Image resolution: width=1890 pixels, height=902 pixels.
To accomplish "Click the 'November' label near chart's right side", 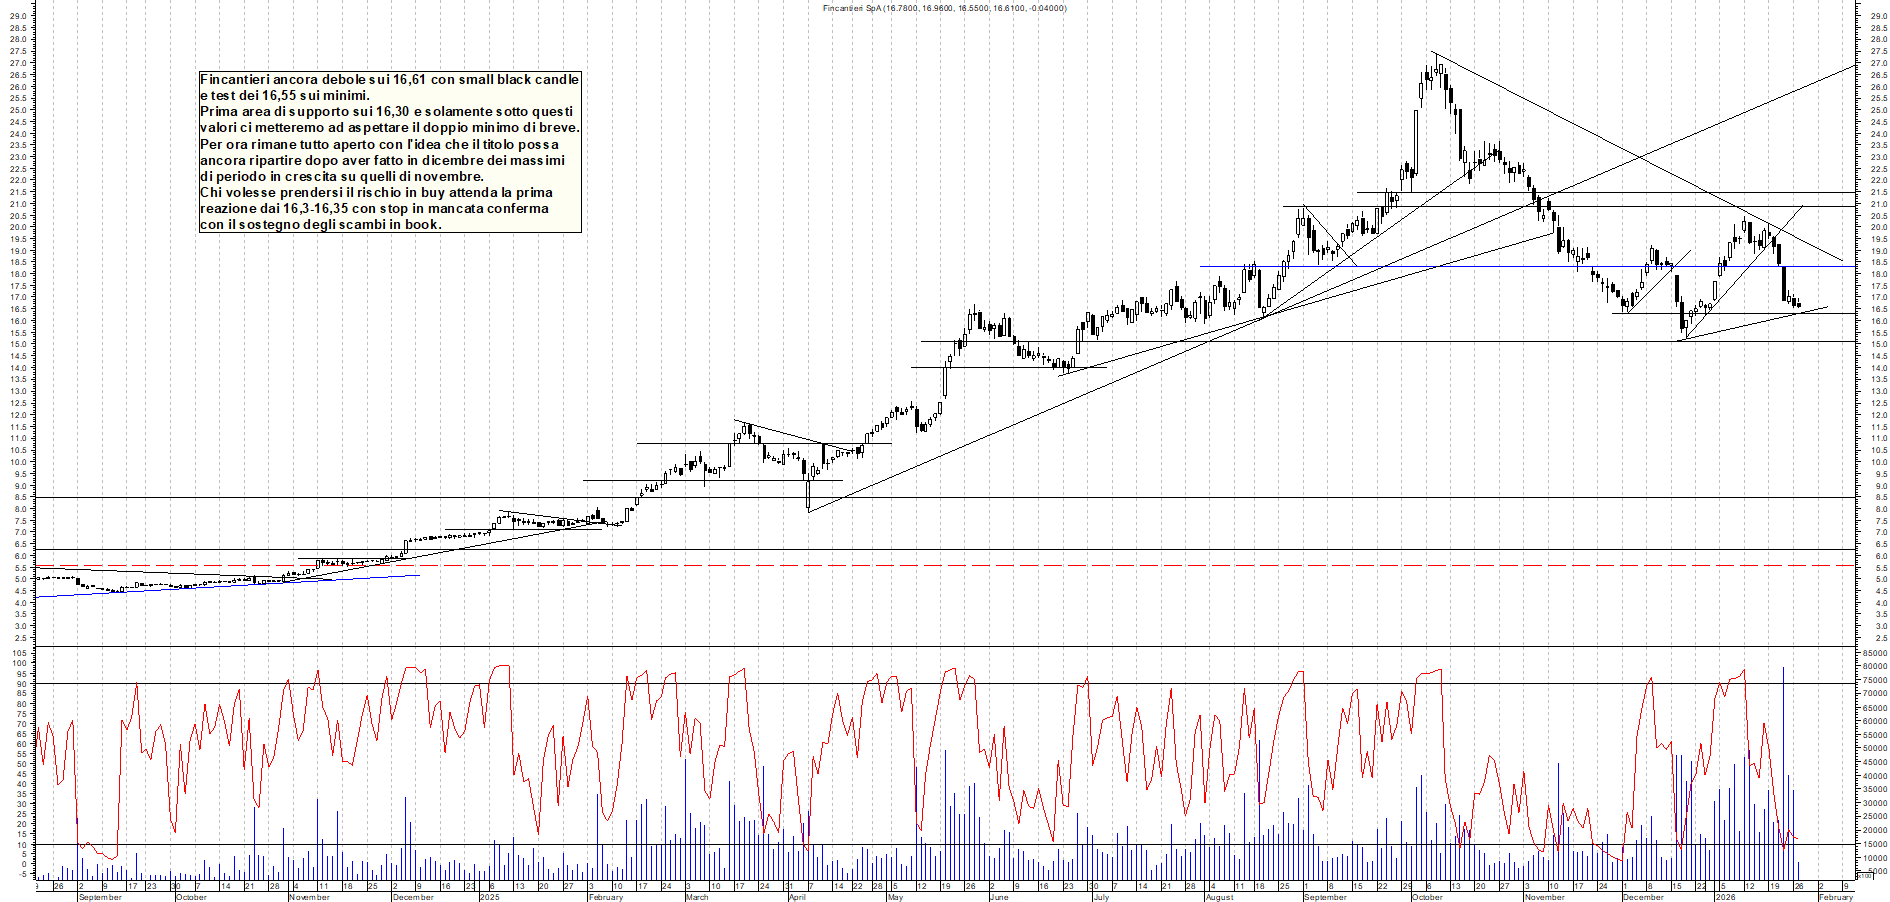I will click(1545, 897).
